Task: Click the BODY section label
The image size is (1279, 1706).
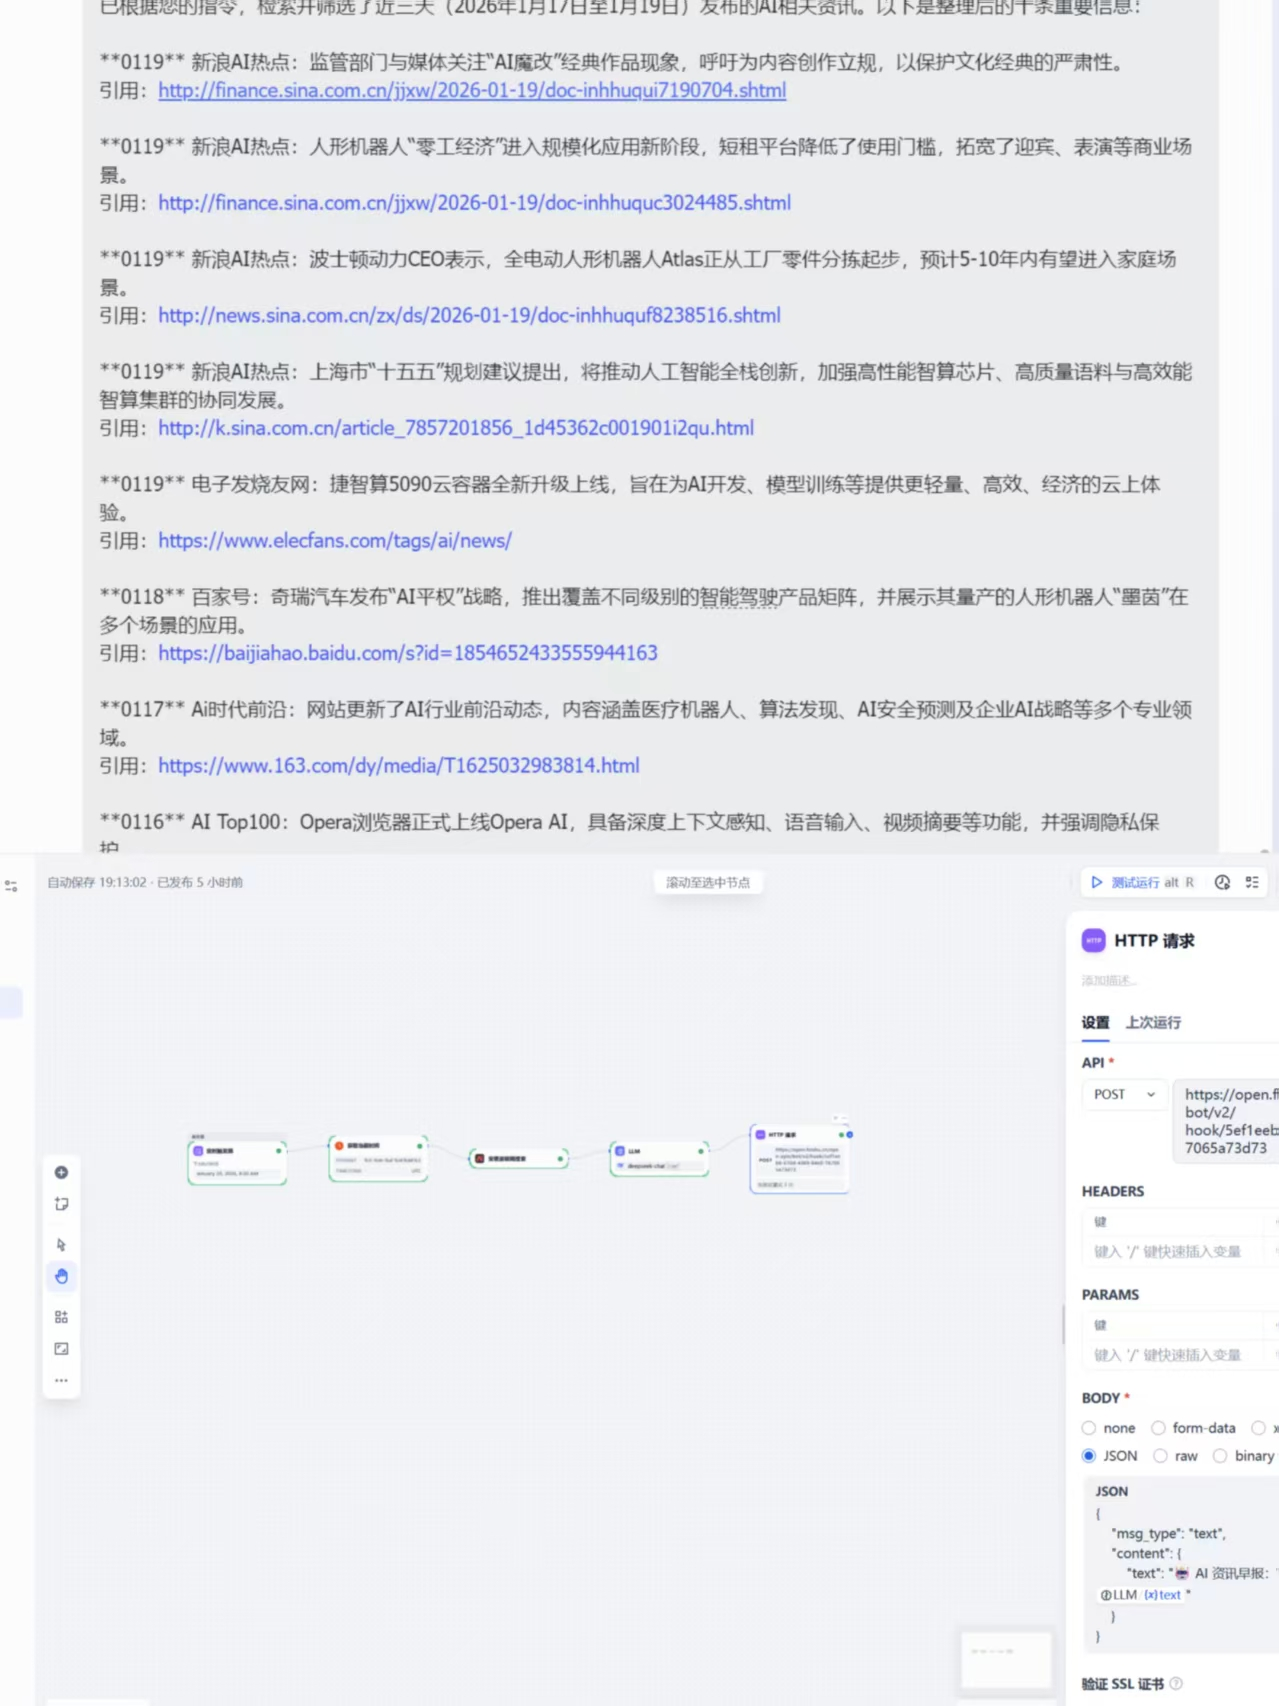Action: pyautogui.click(x=1101, y=1398)
